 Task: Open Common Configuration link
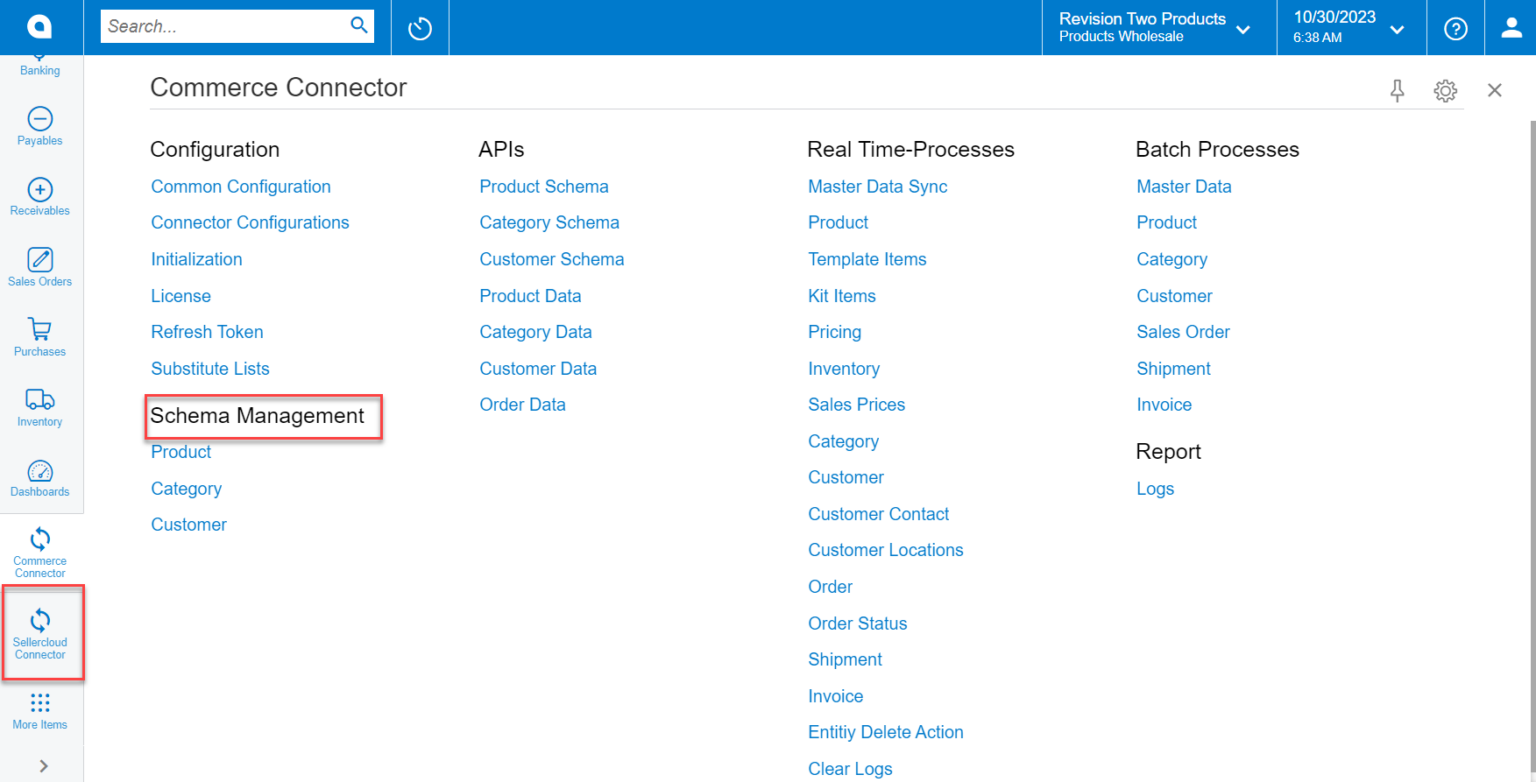click(241, 187)
